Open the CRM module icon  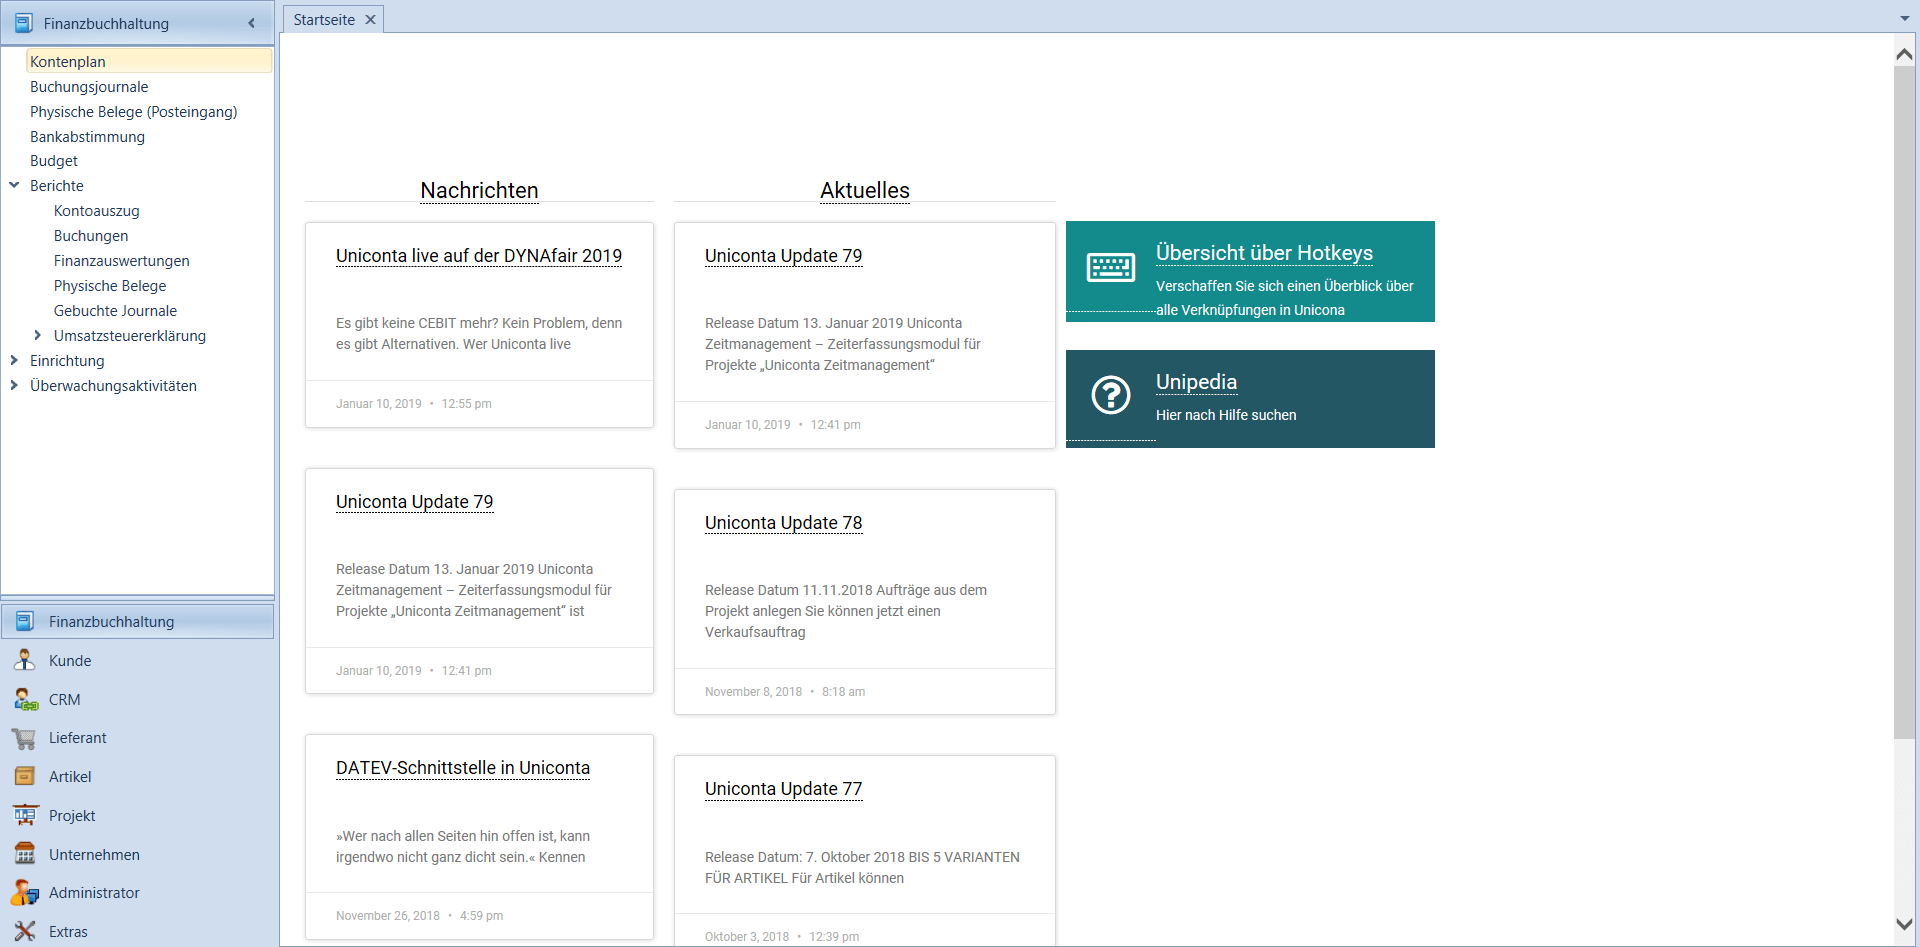tap(25, 699)
